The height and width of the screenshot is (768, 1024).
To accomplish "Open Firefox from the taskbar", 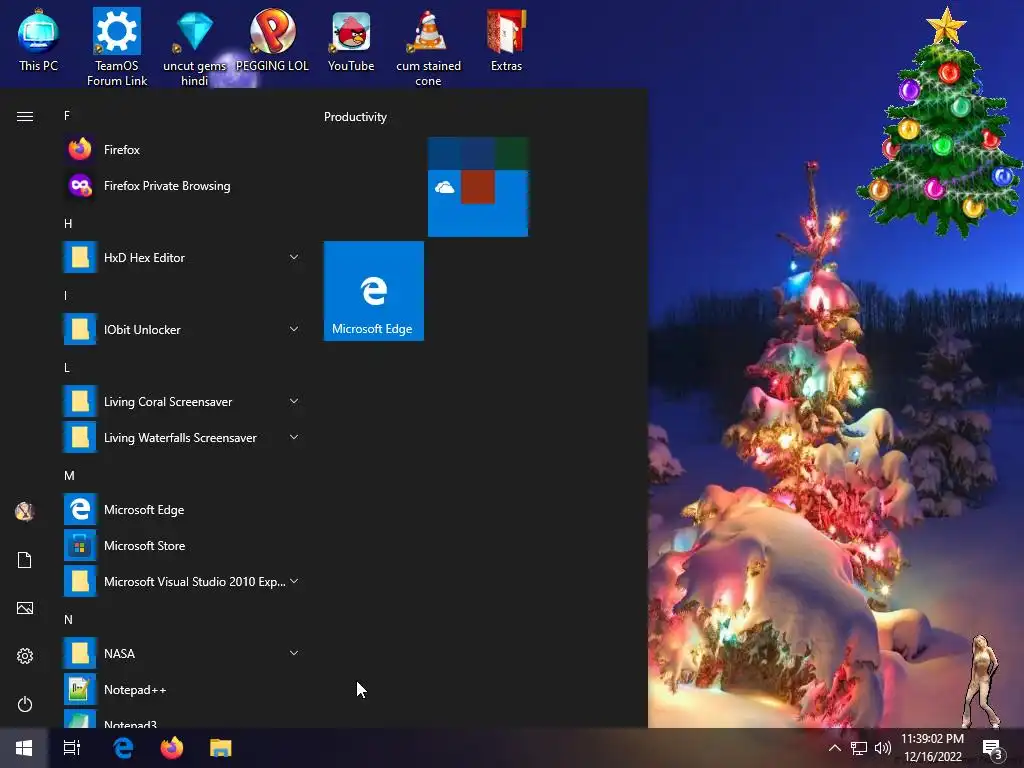I will pos(172,748).
